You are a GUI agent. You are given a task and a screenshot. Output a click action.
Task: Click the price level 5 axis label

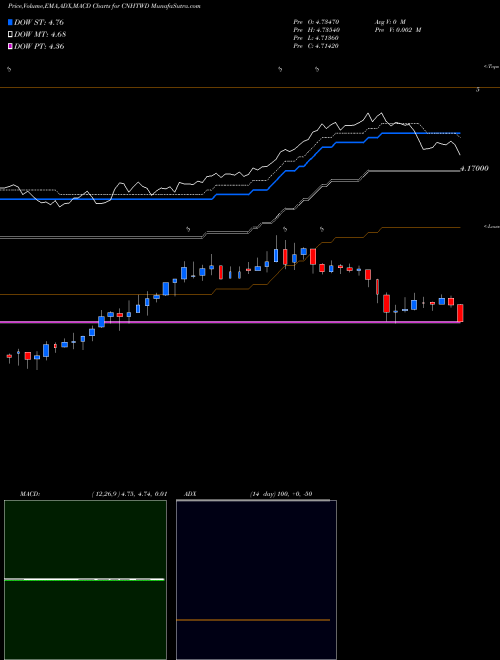point(478,90)
